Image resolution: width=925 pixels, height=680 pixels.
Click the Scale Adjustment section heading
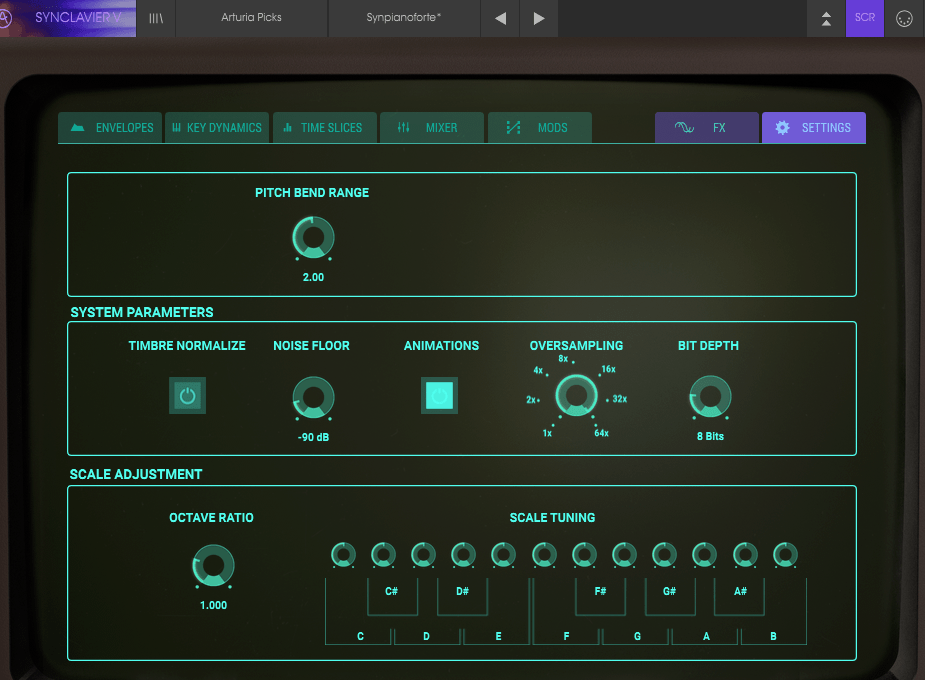pos(136,475)
